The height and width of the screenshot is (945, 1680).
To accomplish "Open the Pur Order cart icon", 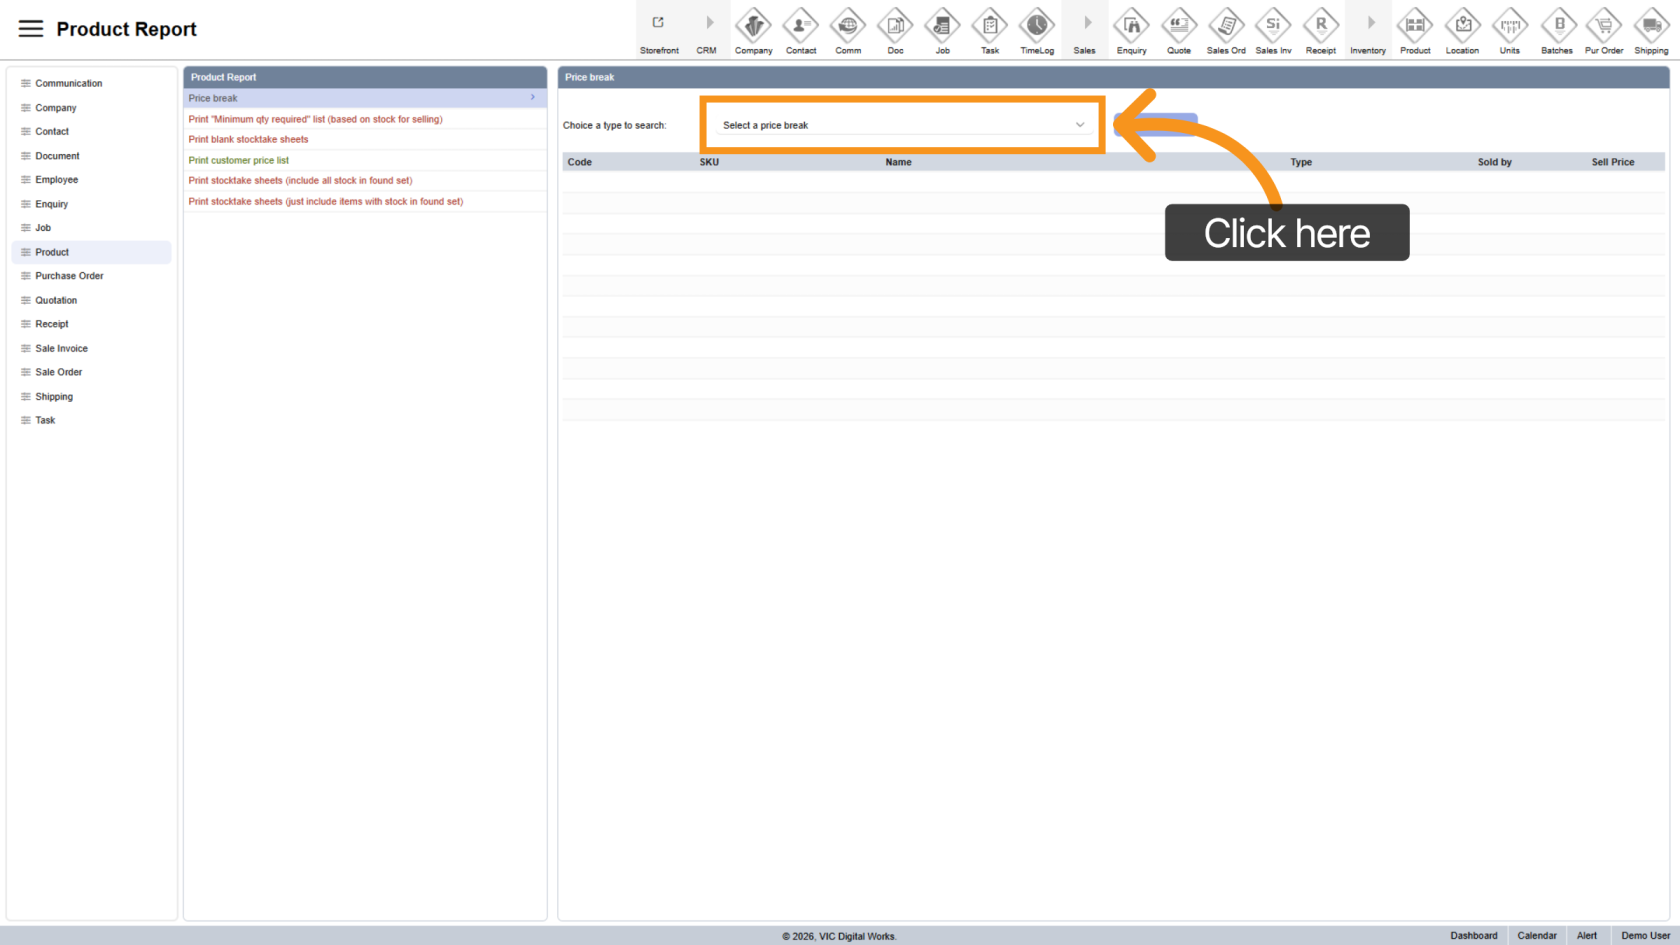I will [x=1603, y=25].
